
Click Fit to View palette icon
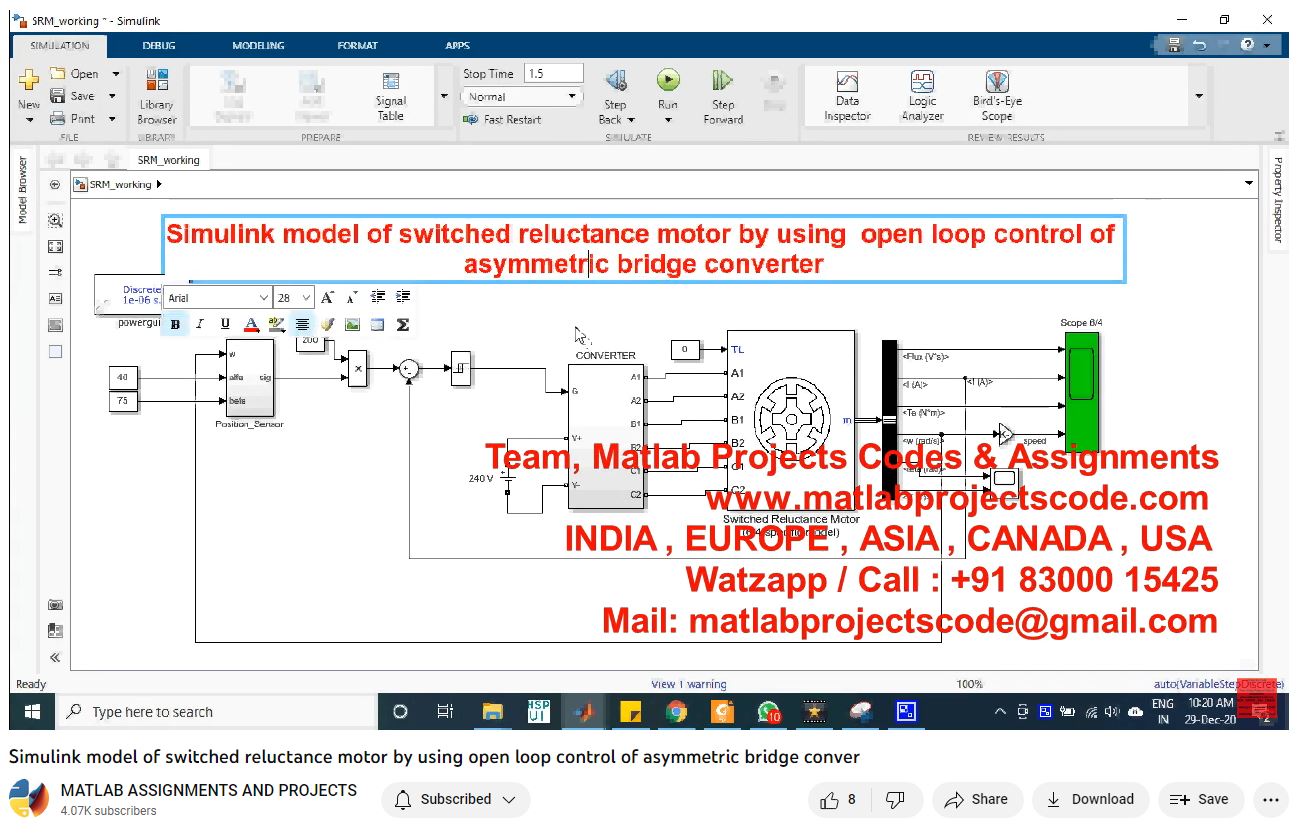click(x=55, y=247)
